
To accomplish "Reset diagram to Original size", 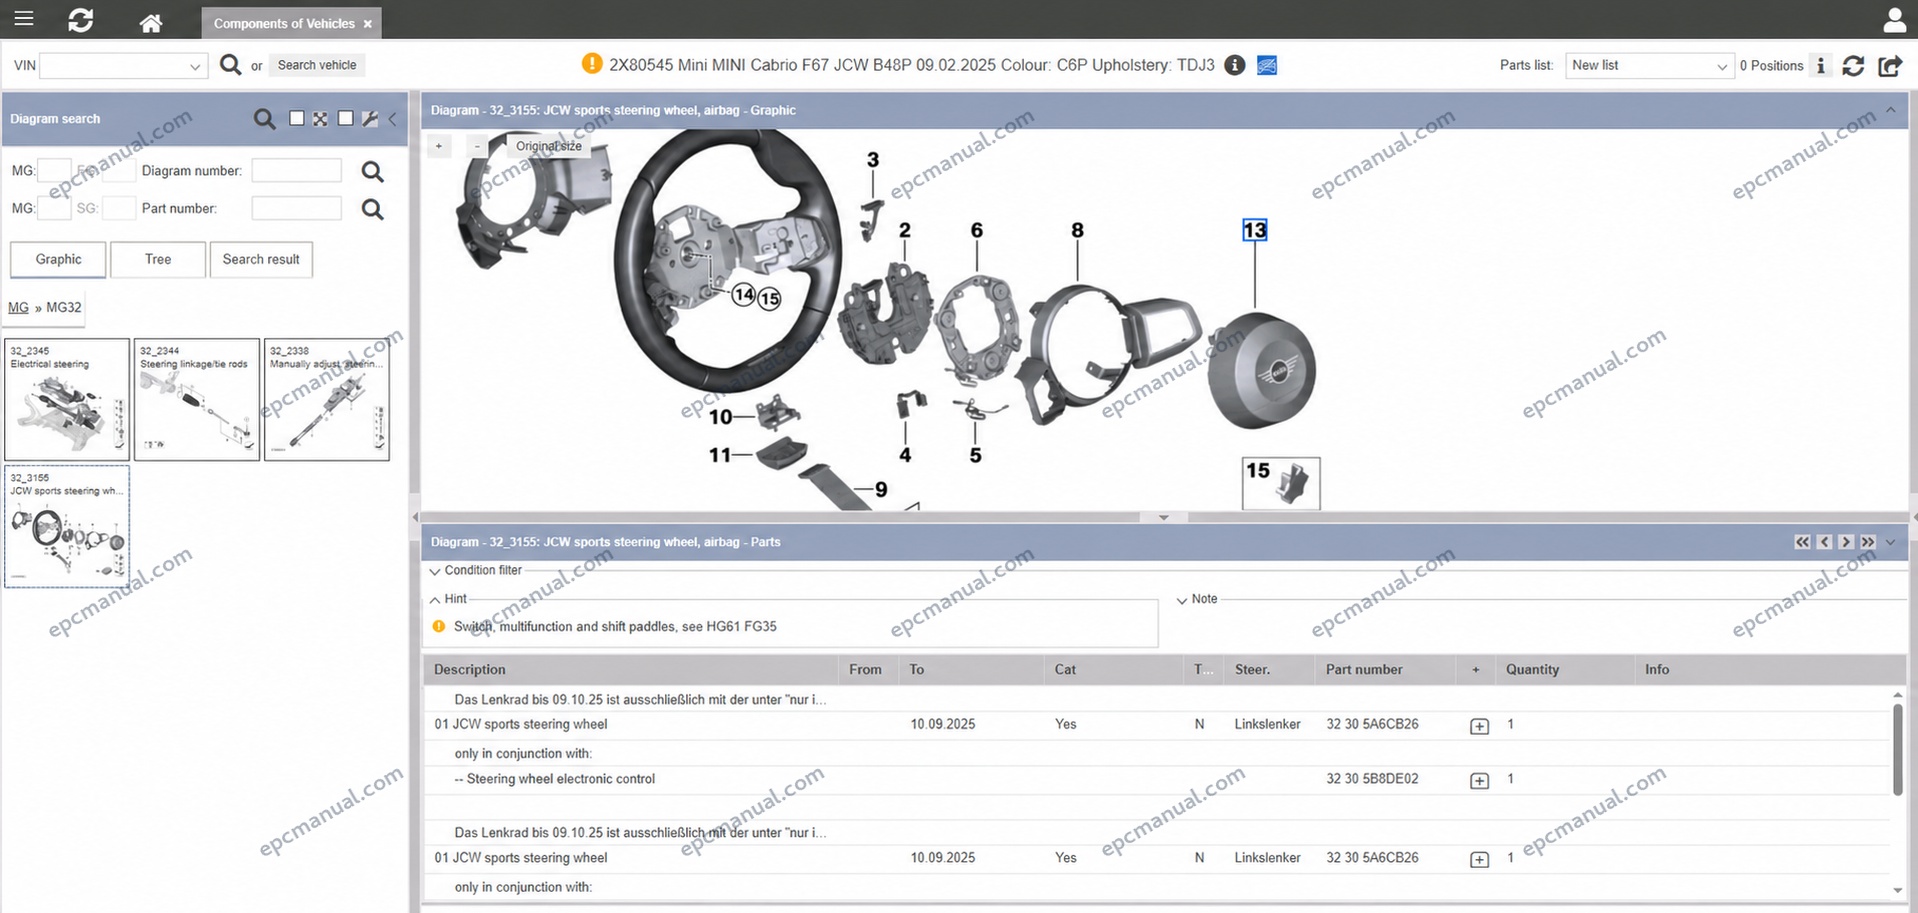I will point(549,146).
